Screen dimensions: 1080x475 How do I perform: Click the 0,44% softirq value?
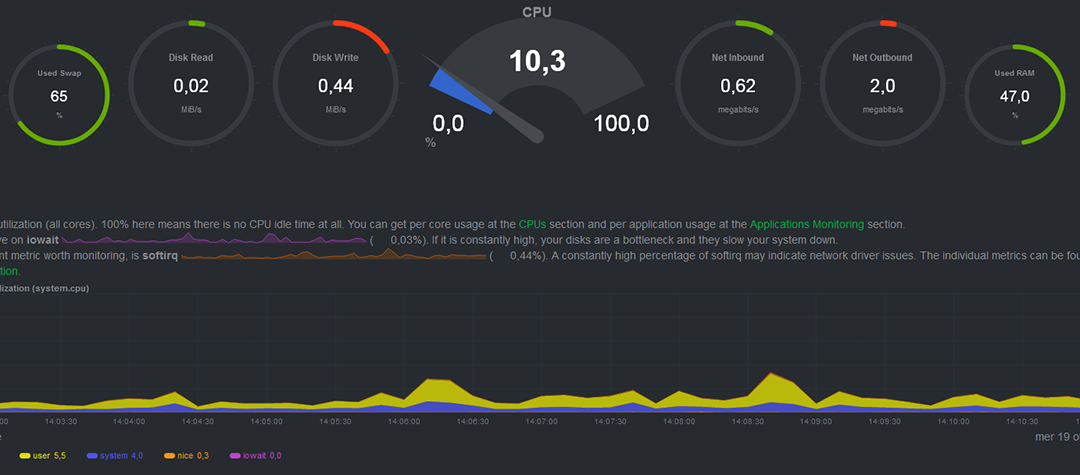(x=526, y=257)
